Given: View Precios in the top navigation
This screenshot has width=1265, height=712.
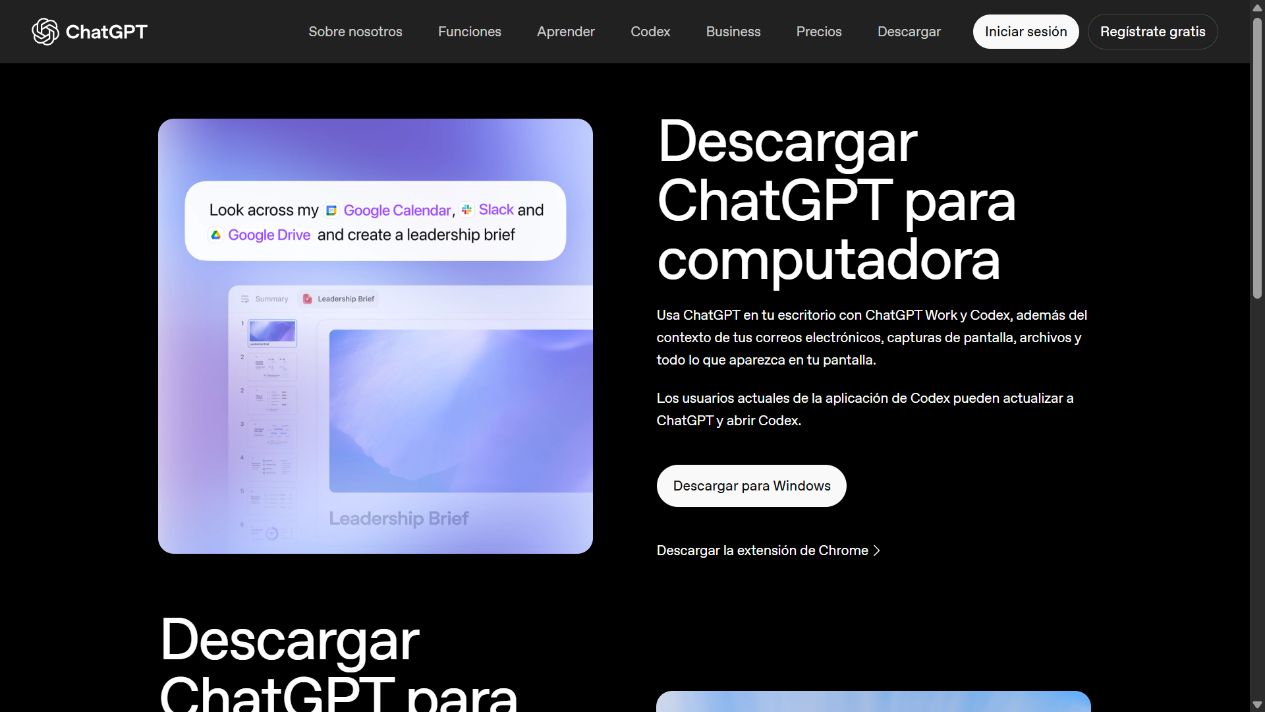Looking at the screenshot, I should (819, 32).
